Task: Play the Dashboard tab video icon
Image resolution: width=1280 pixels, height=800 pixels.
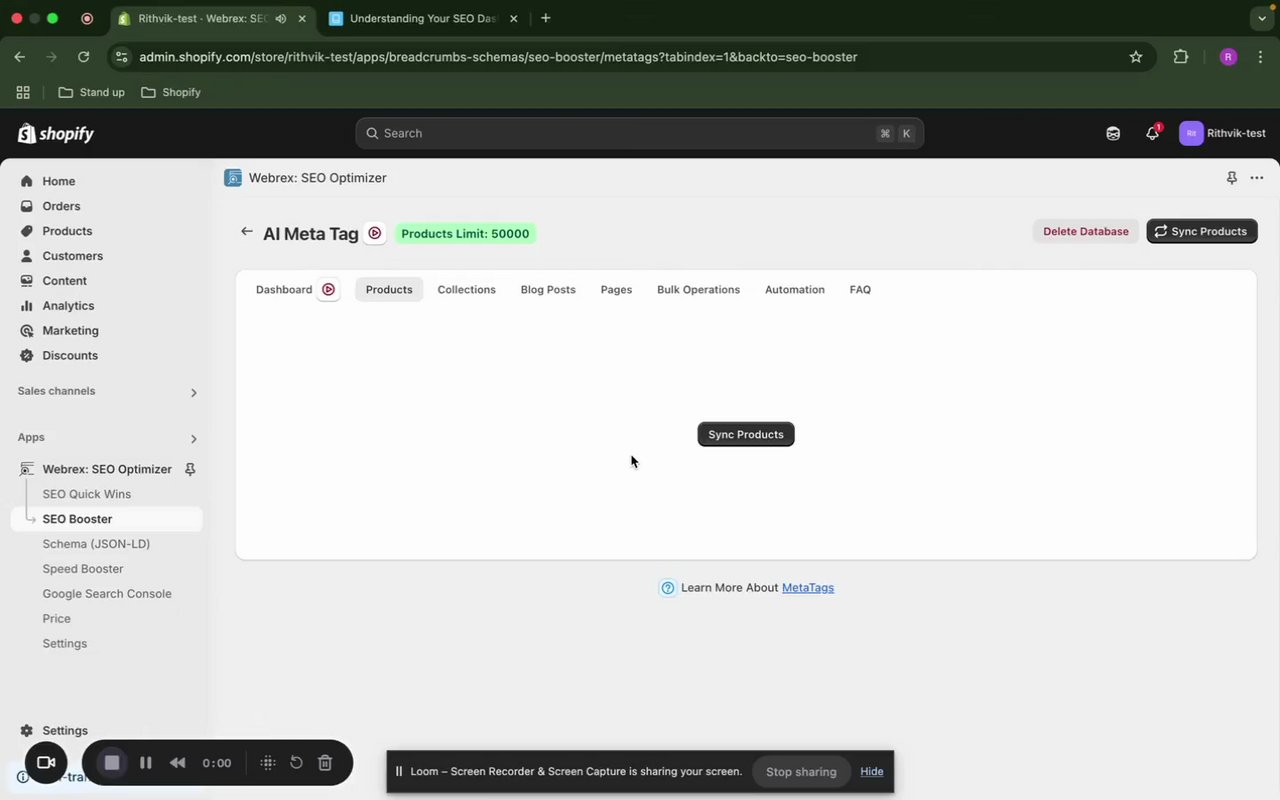Action: click(x=328, y=290)
